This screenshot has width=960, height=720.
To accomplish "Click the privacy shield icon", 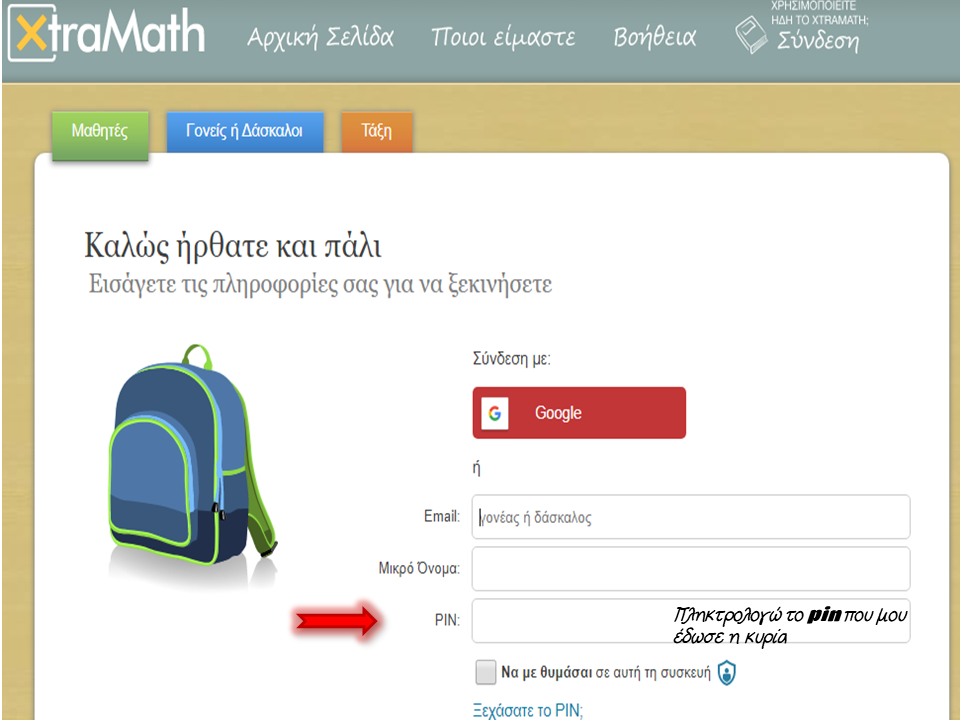I will (727, 673).
